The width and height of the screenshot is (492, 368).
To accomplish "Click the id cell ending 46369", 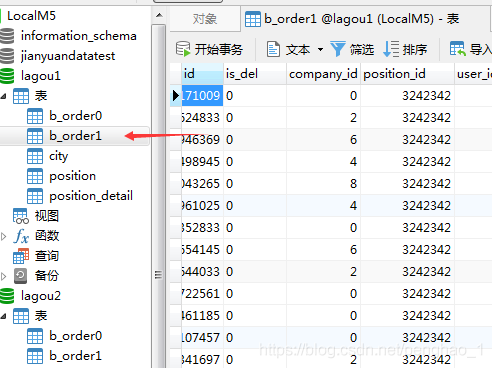I will (202, 140).
